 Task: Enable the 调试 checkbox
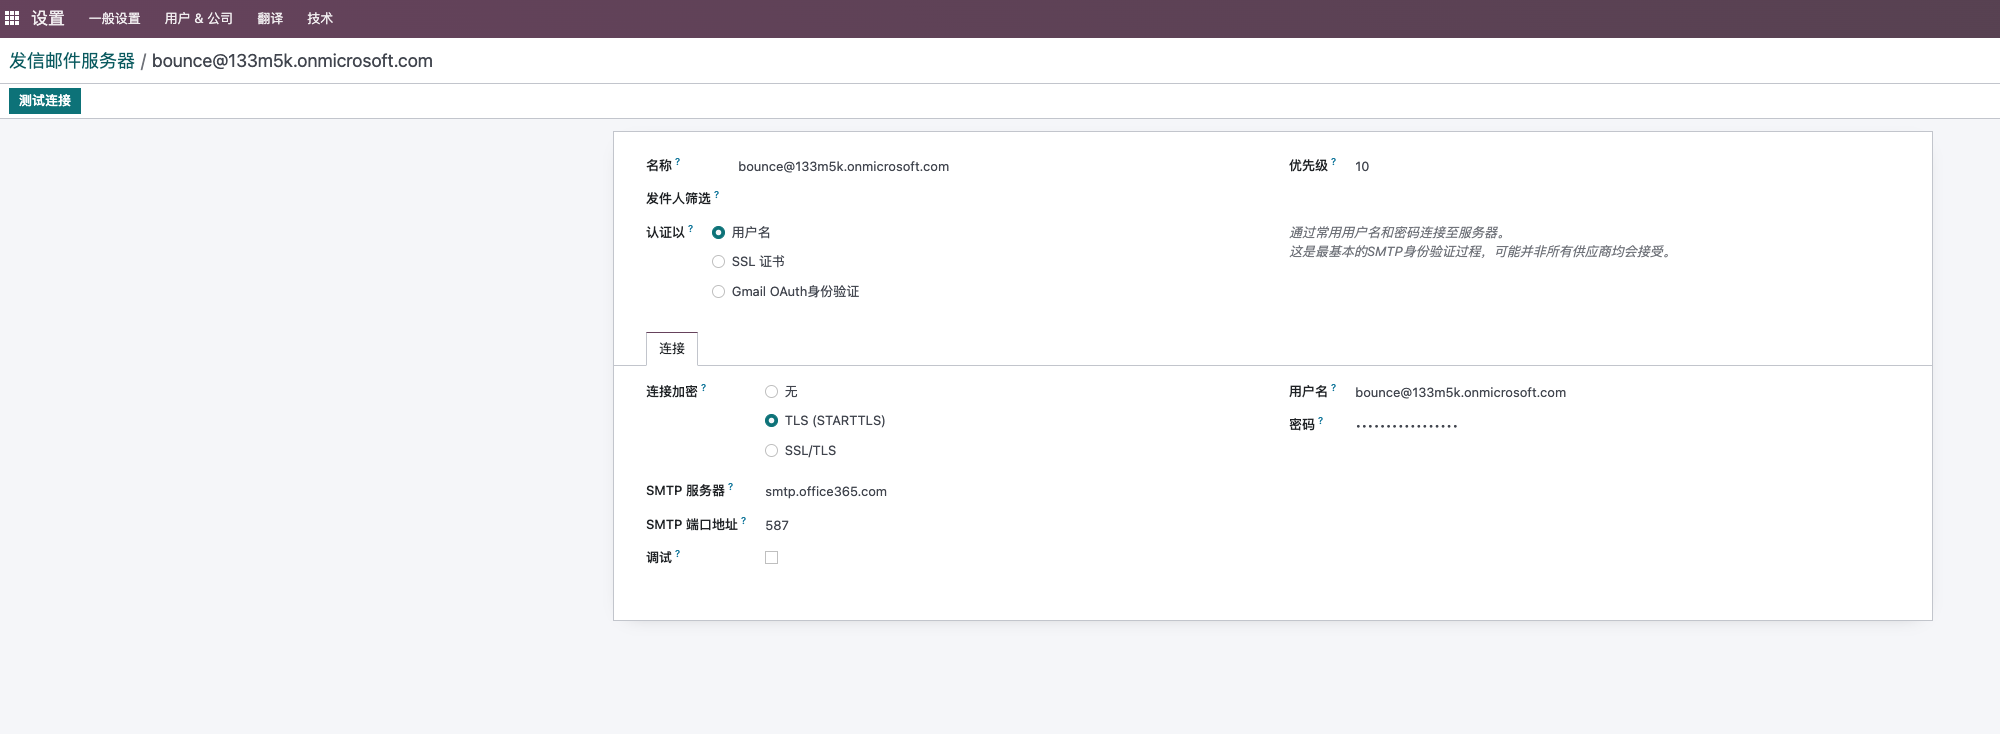click(x=771, y=558)
